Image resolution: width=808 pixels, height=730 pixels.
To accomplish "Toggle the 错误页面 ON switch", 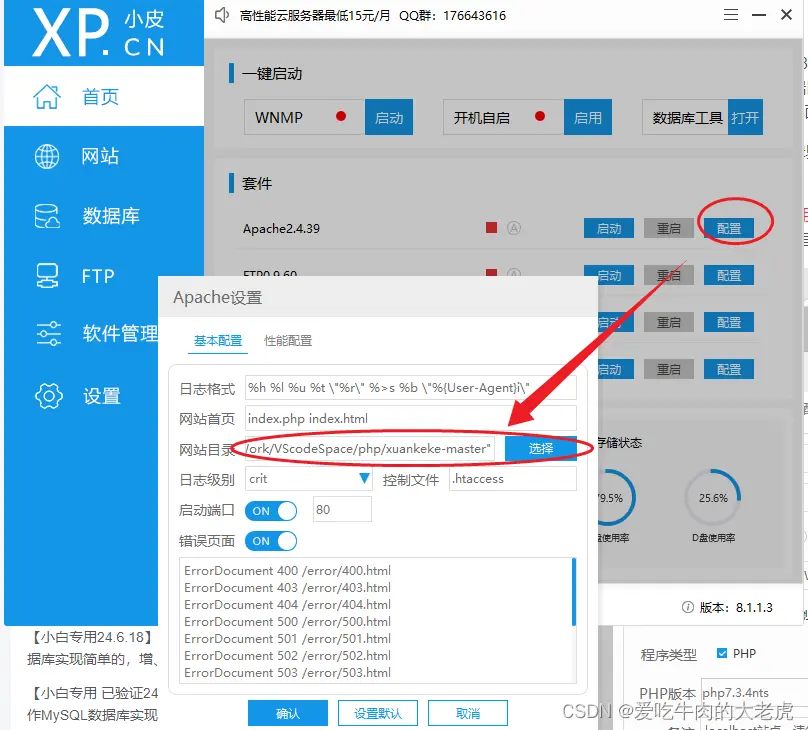I will point(271,541).
